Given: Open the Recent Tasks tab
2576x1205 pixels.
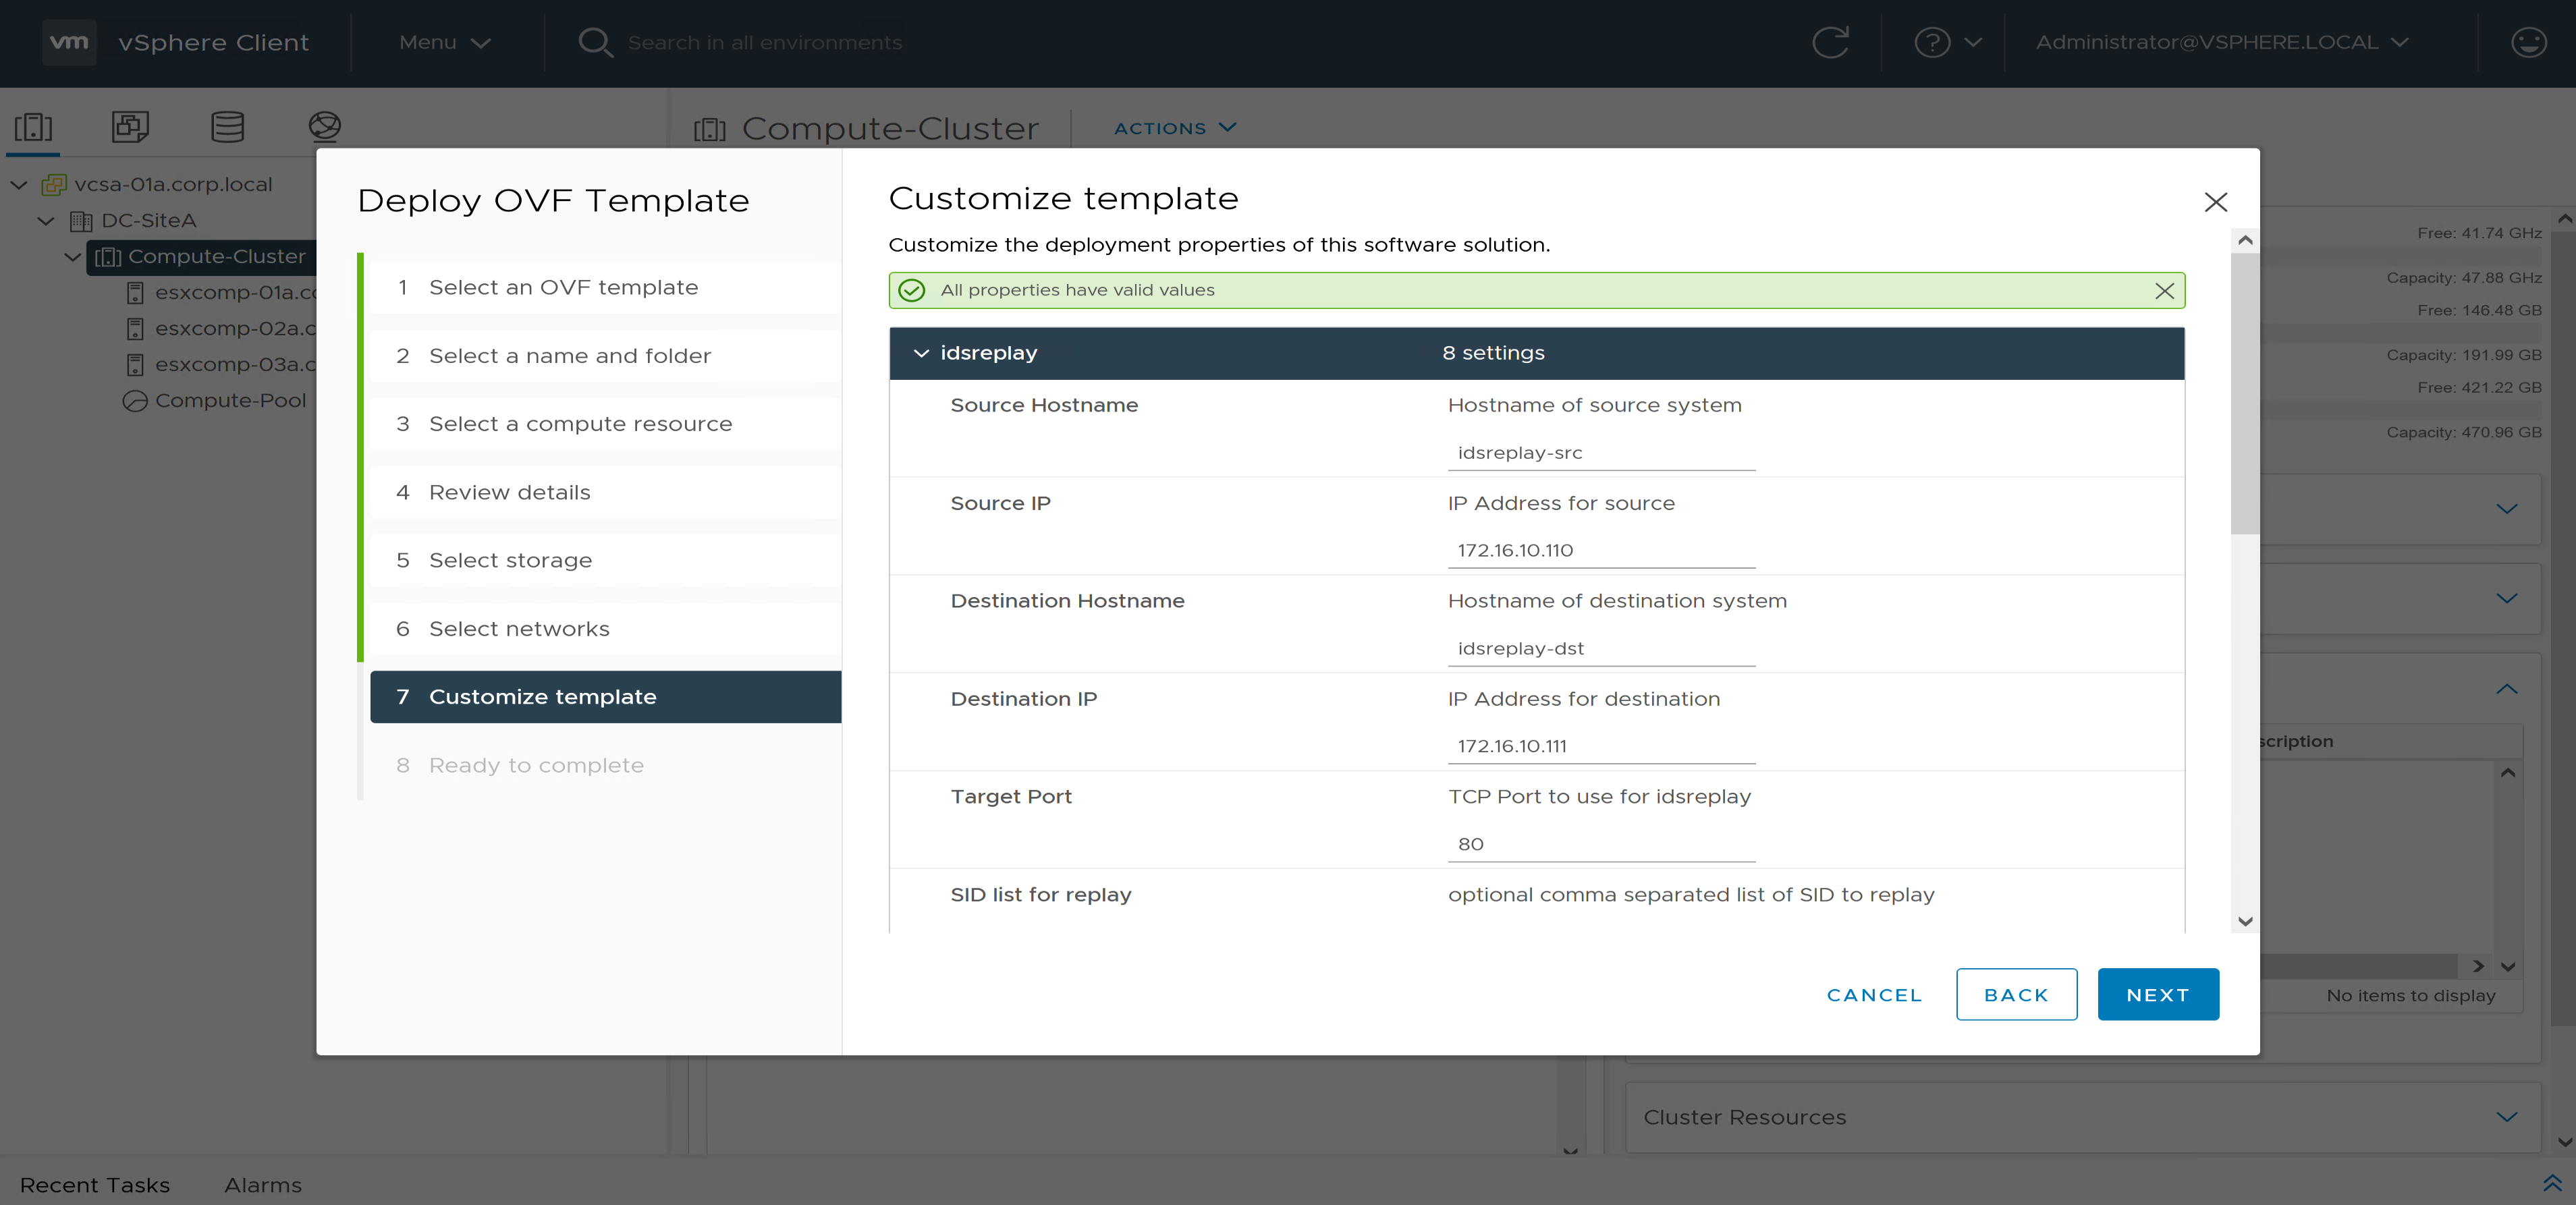Looking at the screenshot, I should tap(95, 1185).
